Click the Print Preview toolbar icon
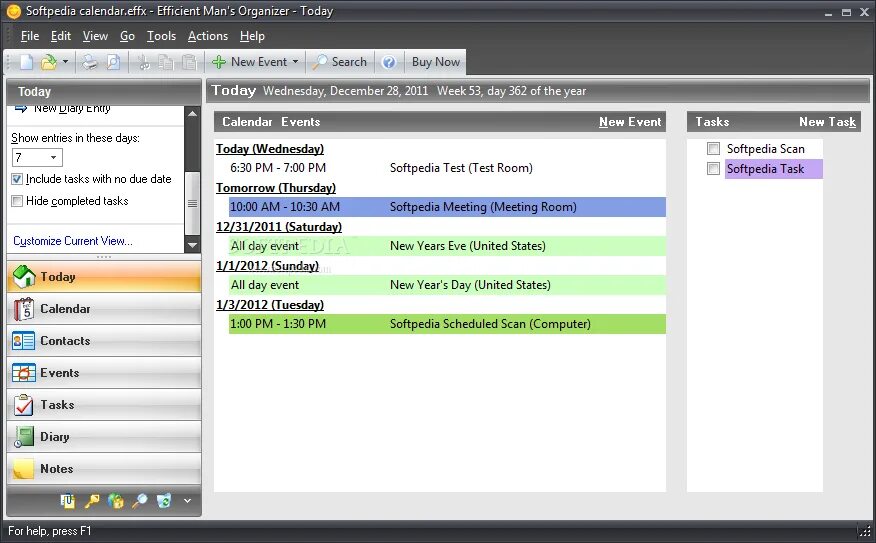This screenshot has height=543, width=876. (113, 62)
